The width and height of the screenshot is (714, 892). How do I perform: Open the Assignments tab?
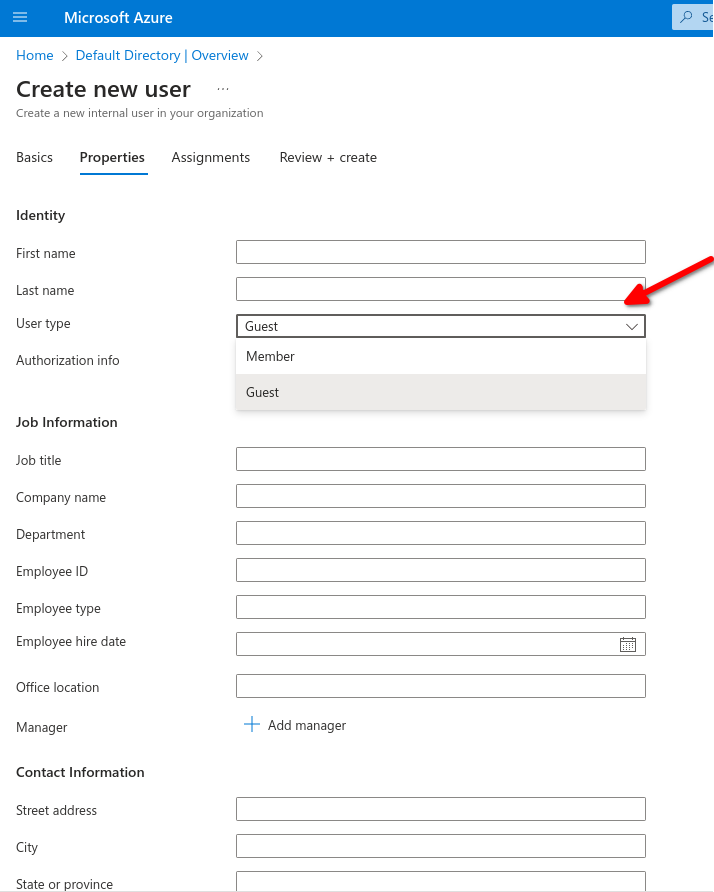(211, 158)
